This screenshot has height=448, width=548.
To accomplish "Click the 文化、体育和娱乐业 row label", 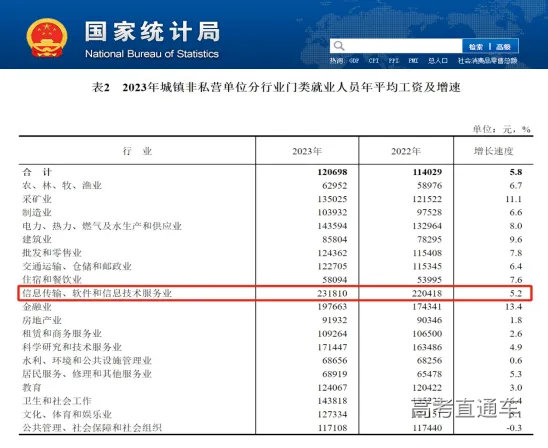I will click(67, 414).
